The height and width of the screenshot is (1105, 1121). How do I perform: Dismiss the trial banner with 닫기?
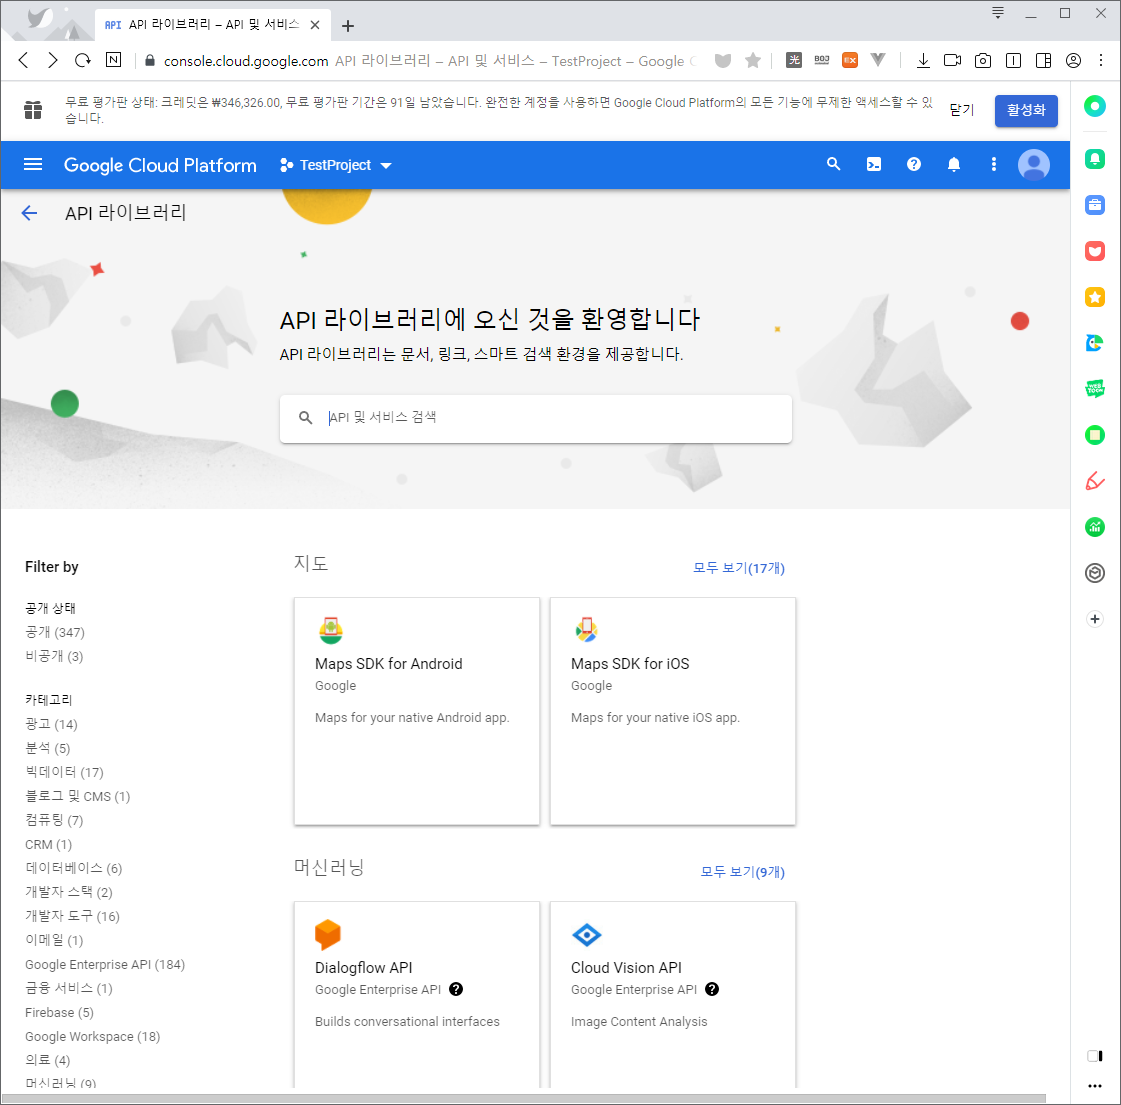(x=962, y=110)
